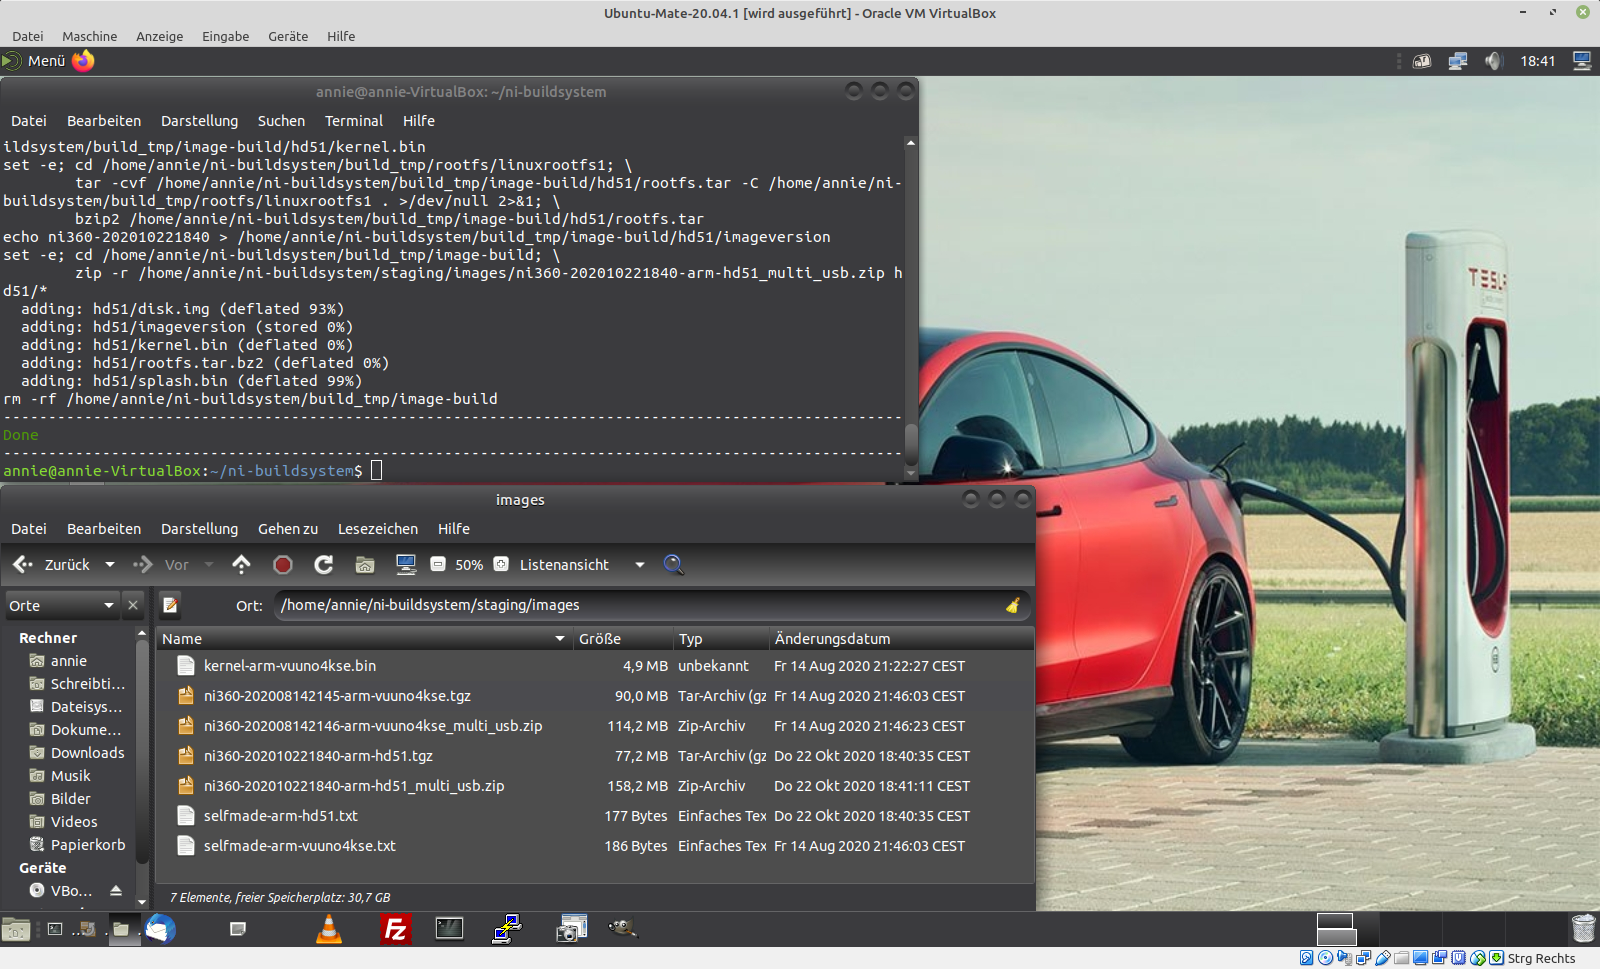This screenshot has width=1600, height=969.
Task: Go up to parent folder
Action: pos(241,565)
